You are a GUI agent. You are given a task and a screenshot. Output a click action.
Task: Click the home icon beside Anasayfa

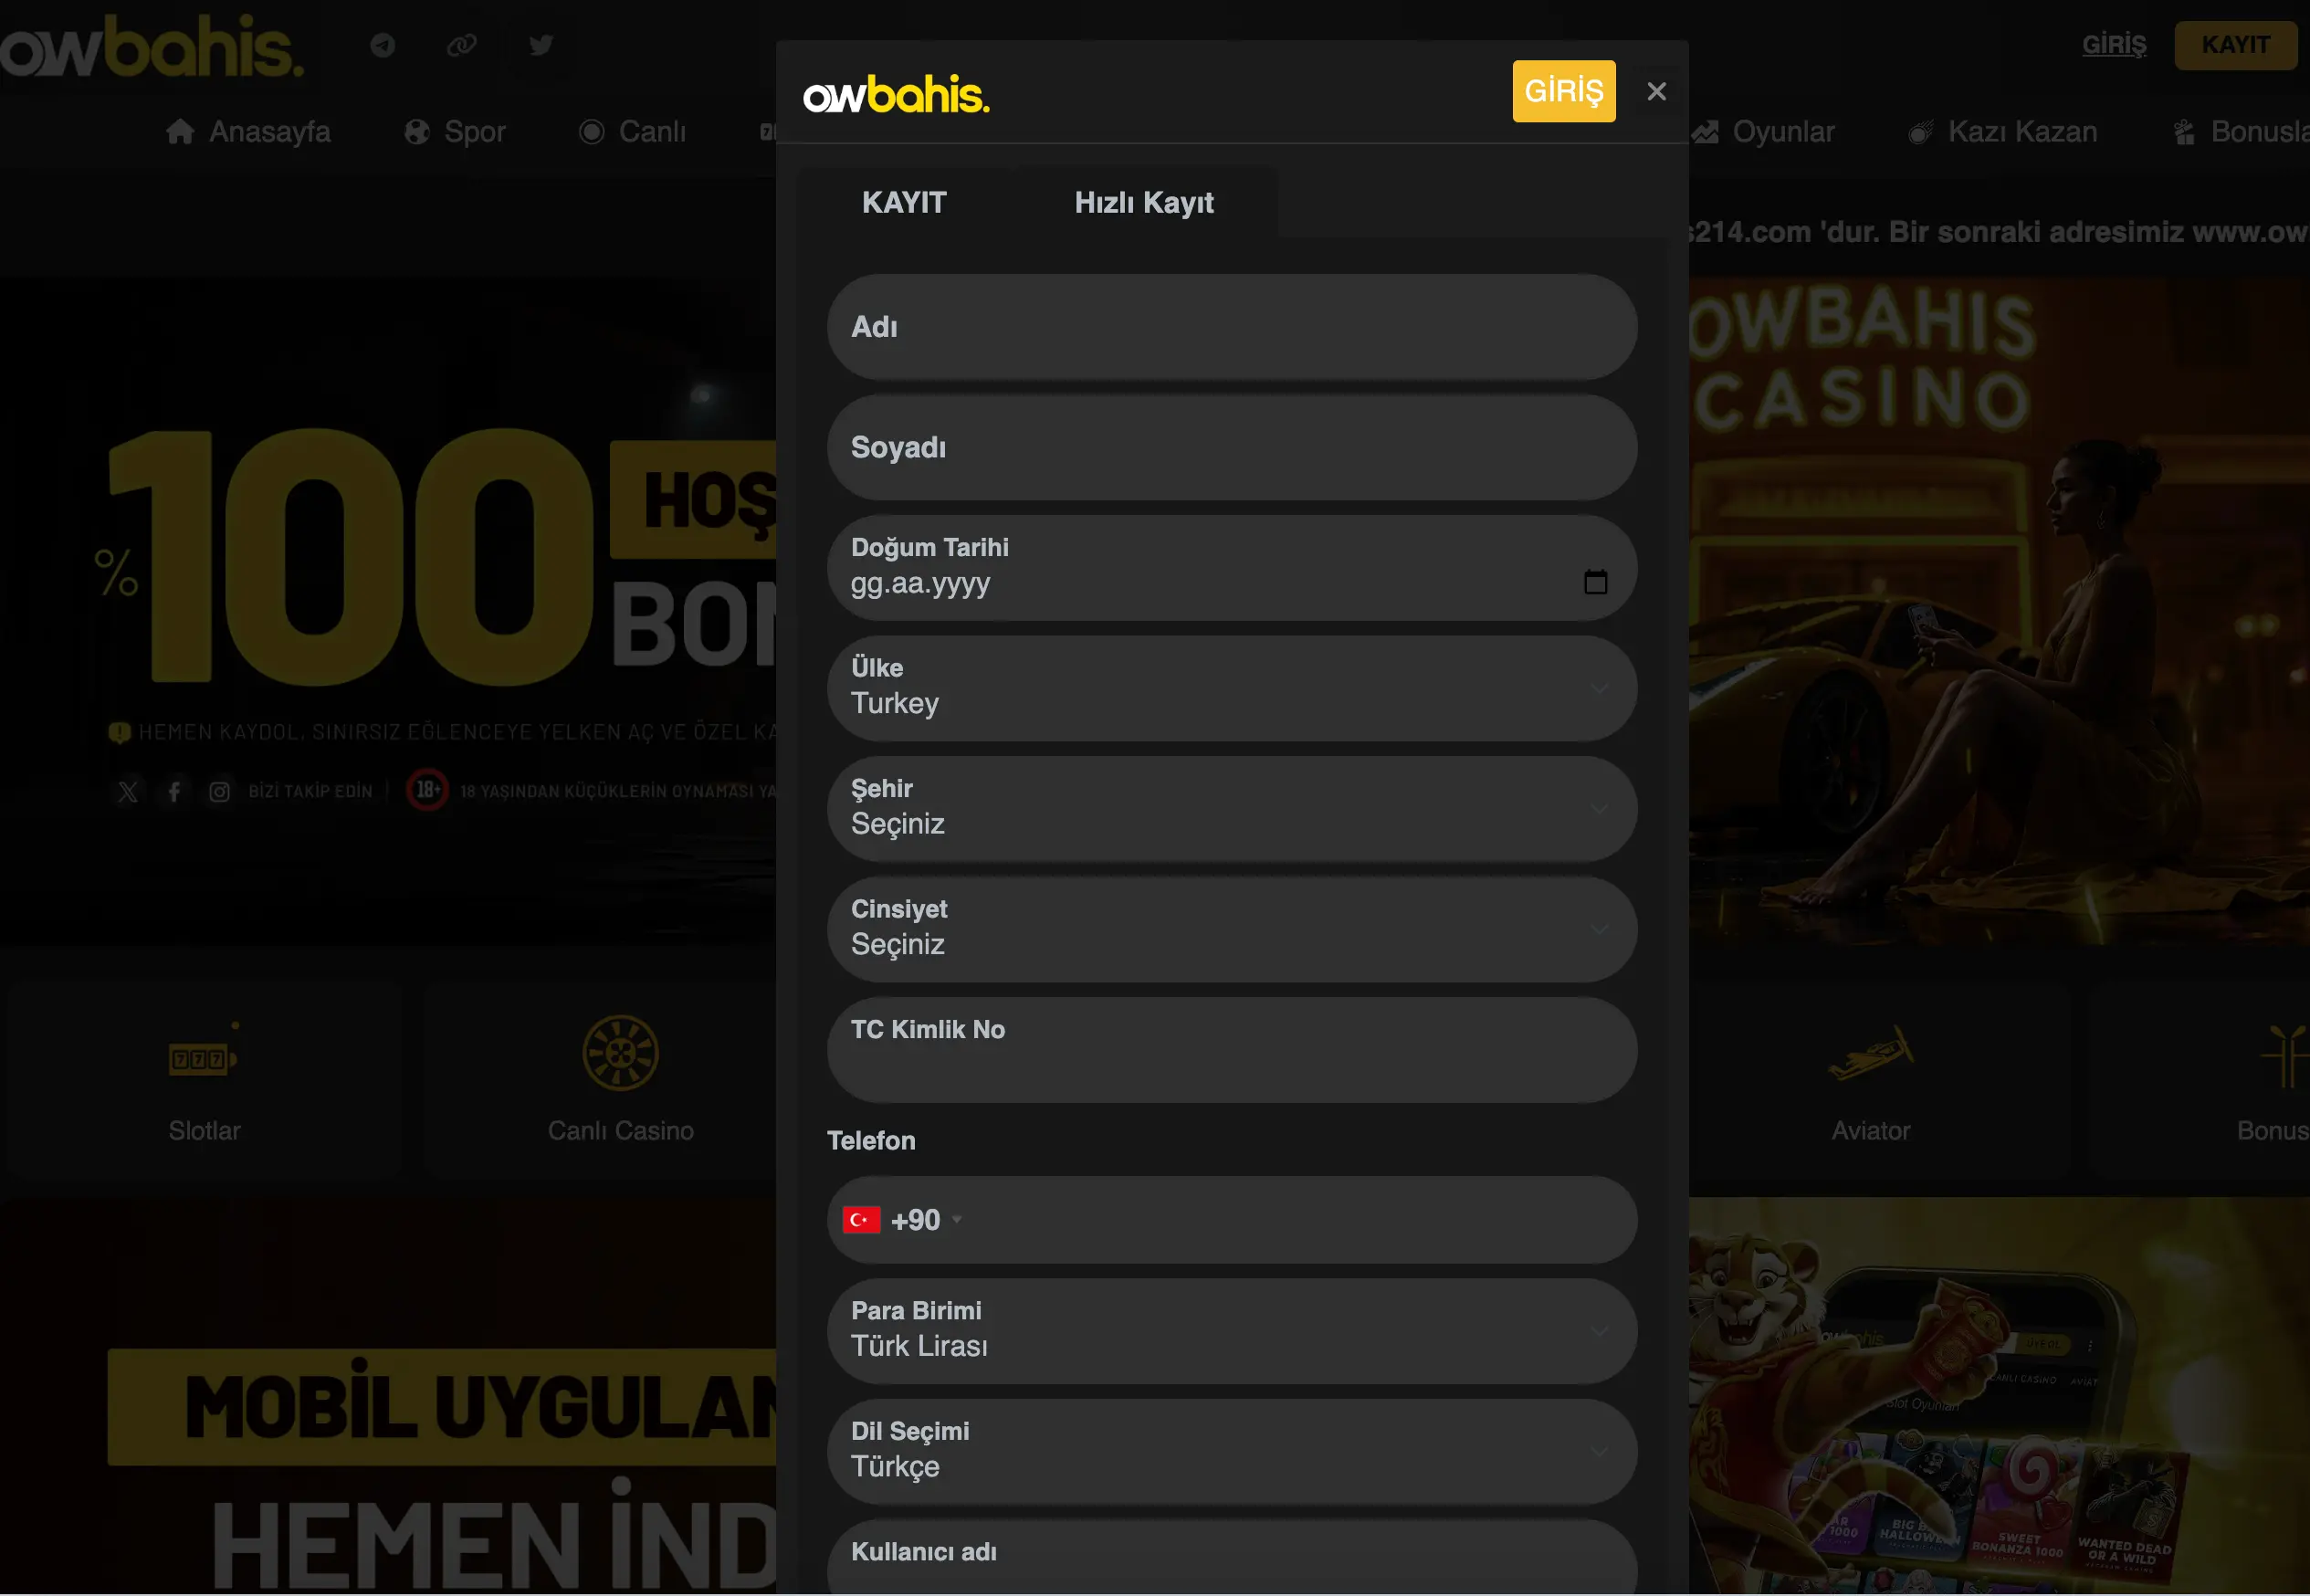tap(180, 131)
